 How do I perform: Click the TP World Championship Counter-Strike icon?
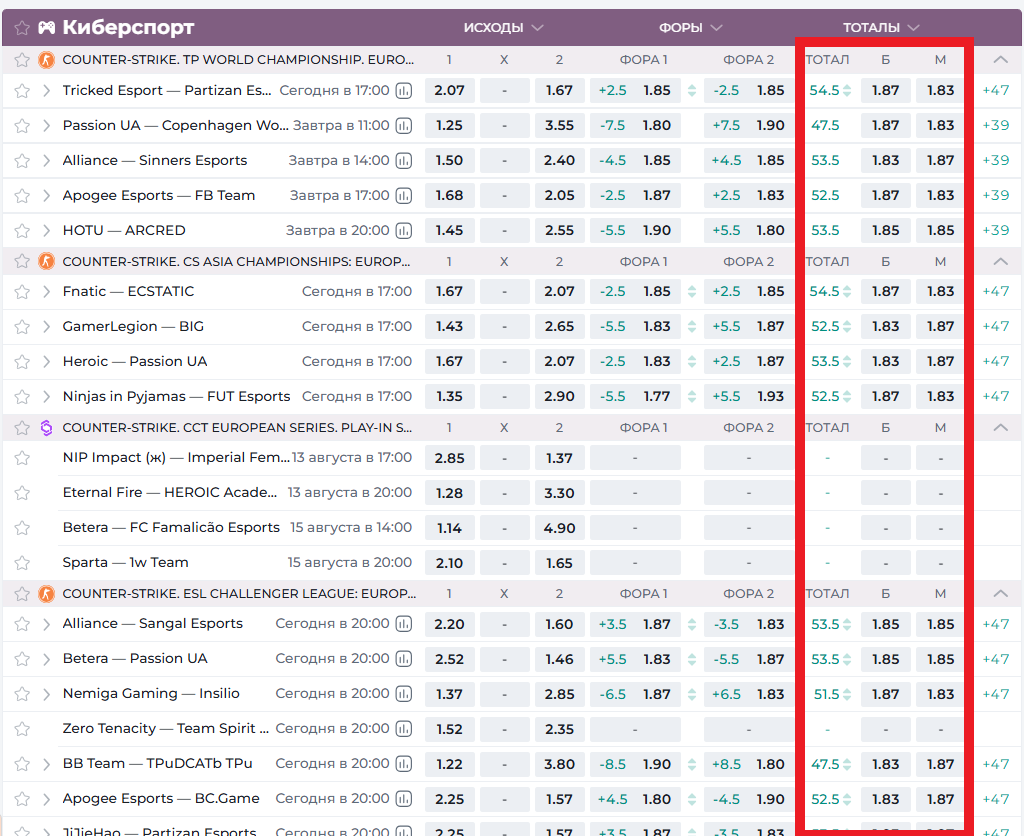46,60
